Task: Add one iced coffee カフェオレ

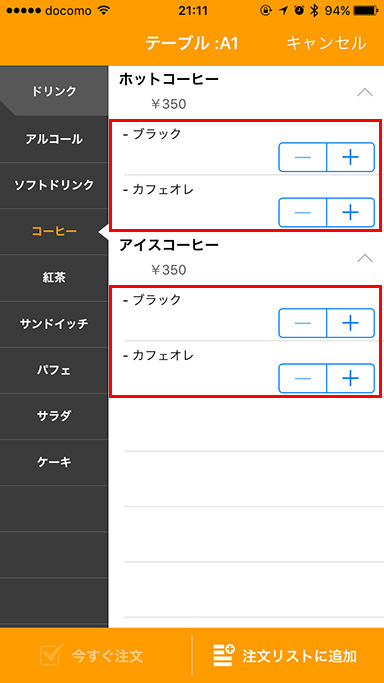Action: [x=350, y=378]
